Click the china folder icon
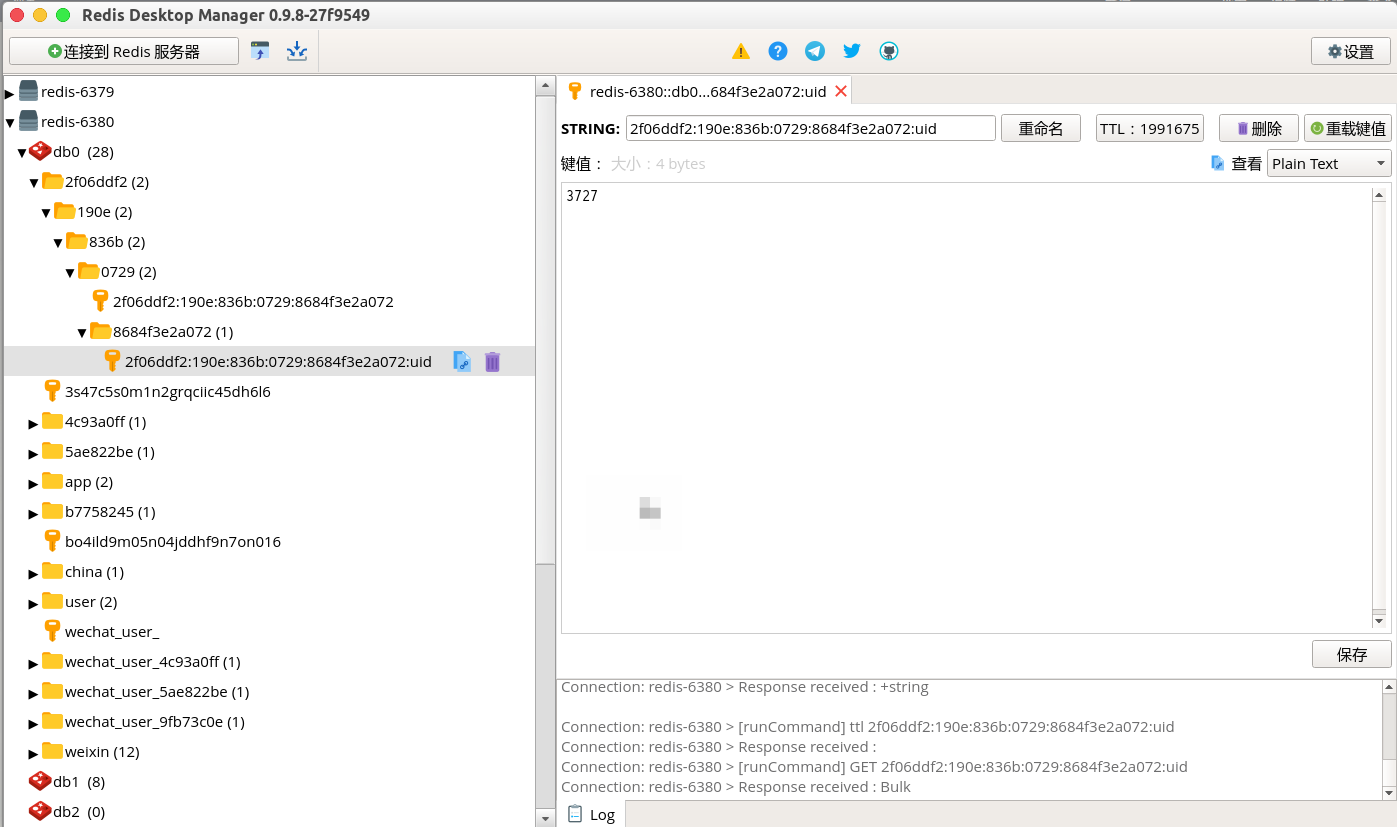 coord(52,570)
